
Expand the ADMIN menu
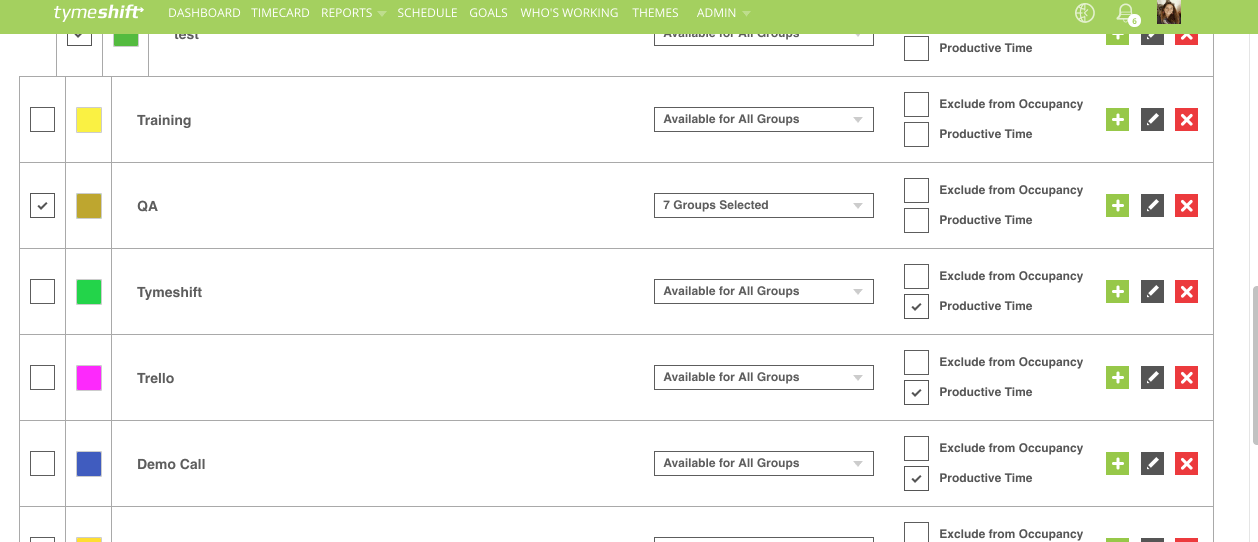tap(723, 13)
